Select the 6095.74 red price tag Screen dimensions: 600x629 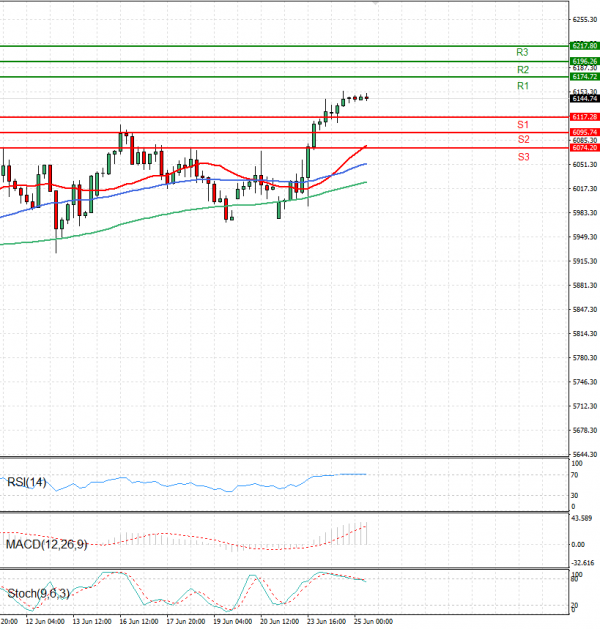pos(585,132)
